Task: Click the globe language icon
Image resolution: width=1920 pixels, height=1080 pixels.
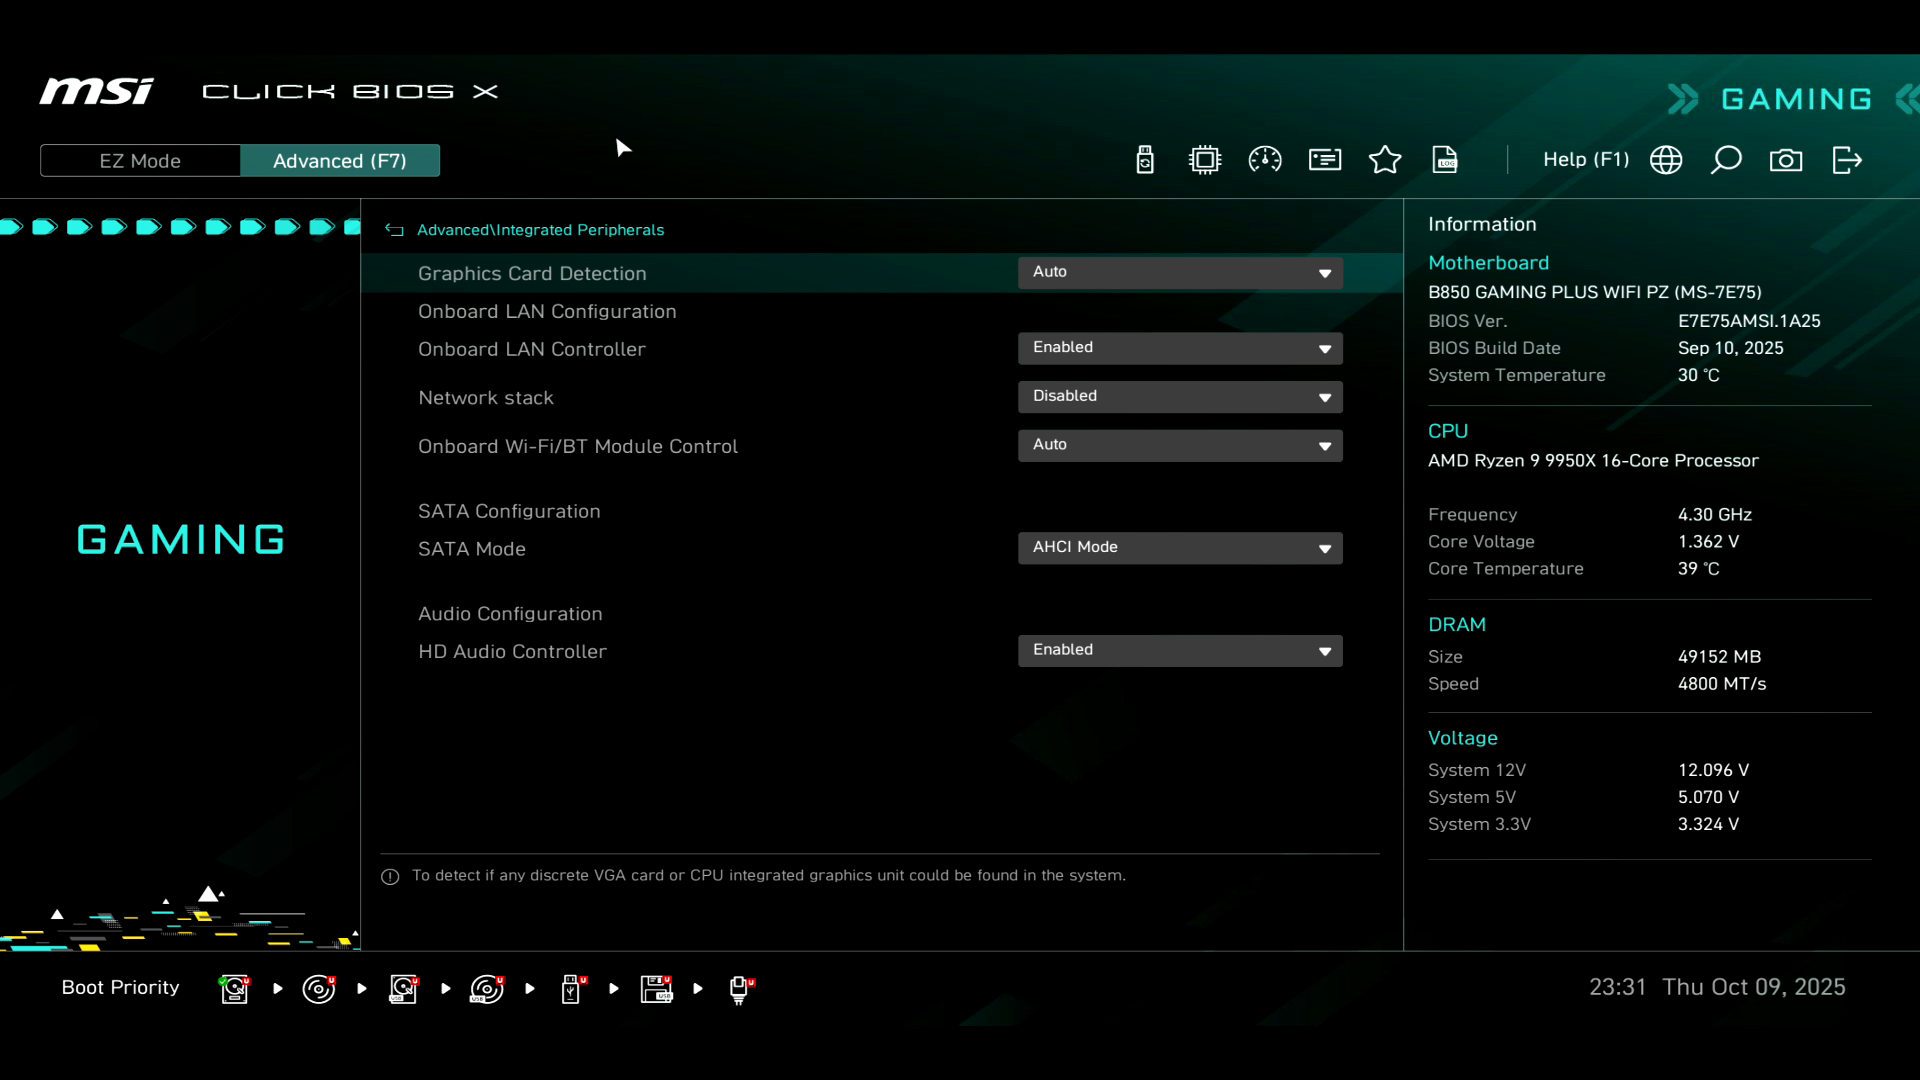Action: coord(1666,160)
